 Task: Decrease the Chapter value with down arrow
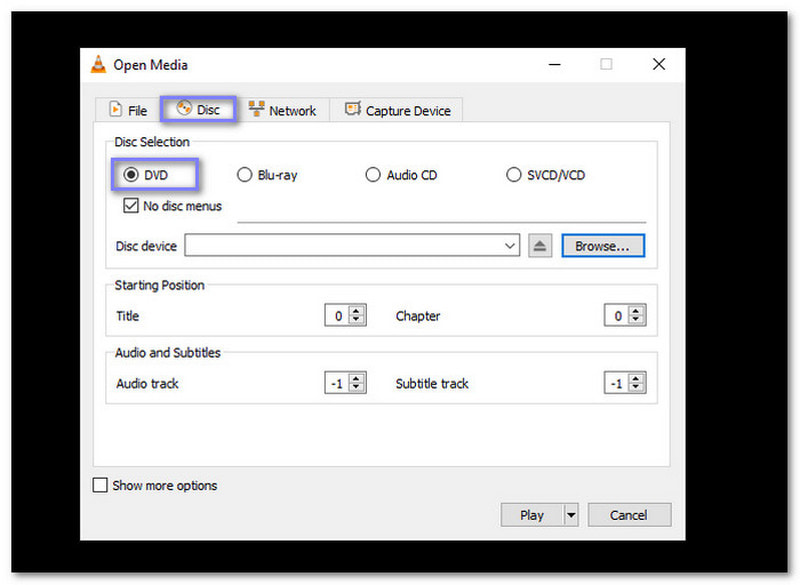(x=636, y=320)
